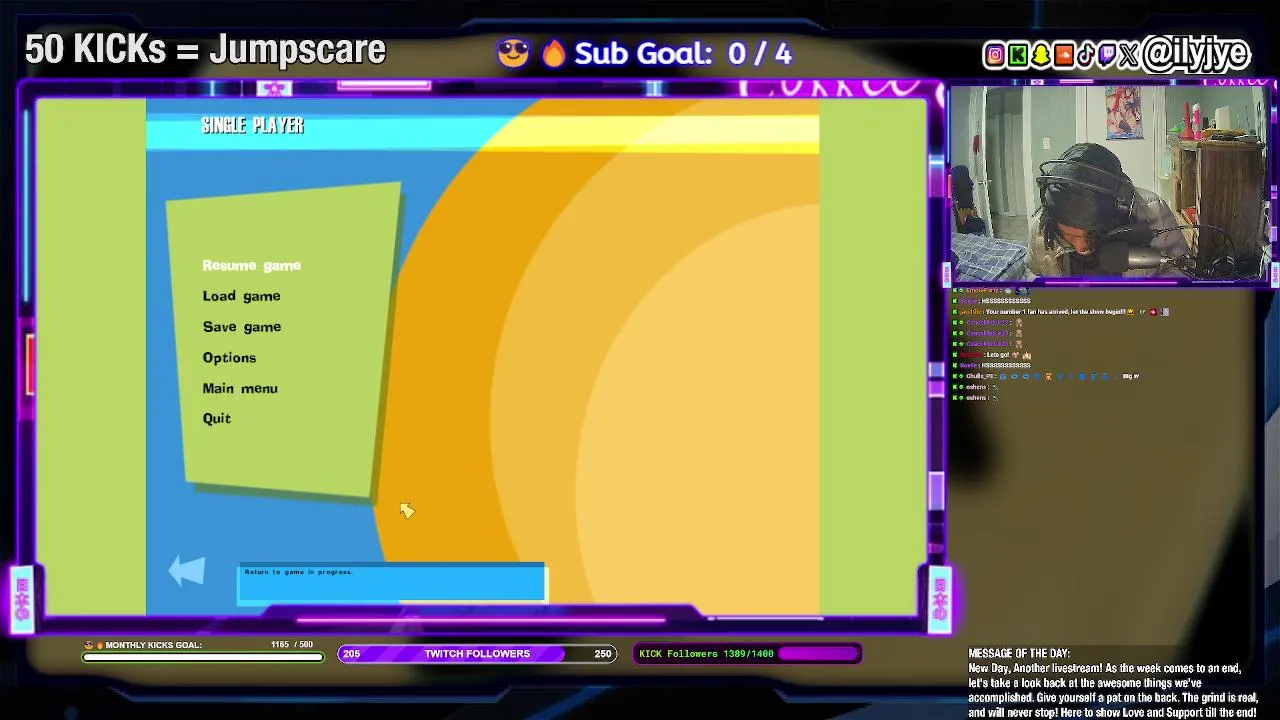1280x720 pixels.
Task: Click chat message 'Your number 1 fan has arrived'
Action: pyautogui.click(x=1055, y=312)
